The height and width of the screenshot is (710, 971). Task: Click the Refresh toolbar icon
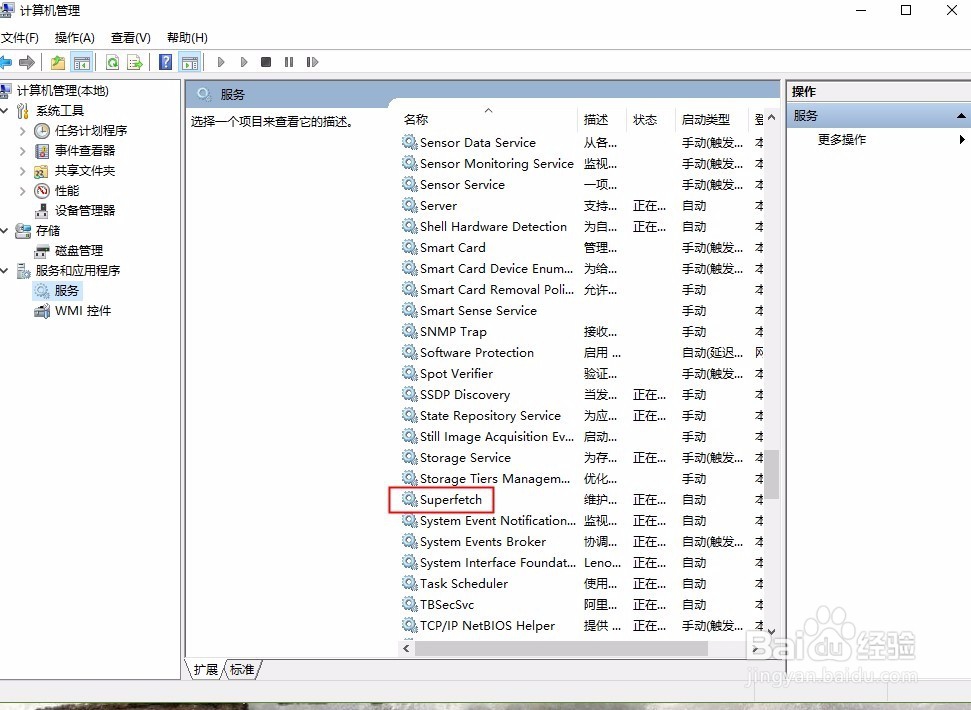tap(111, 61)
